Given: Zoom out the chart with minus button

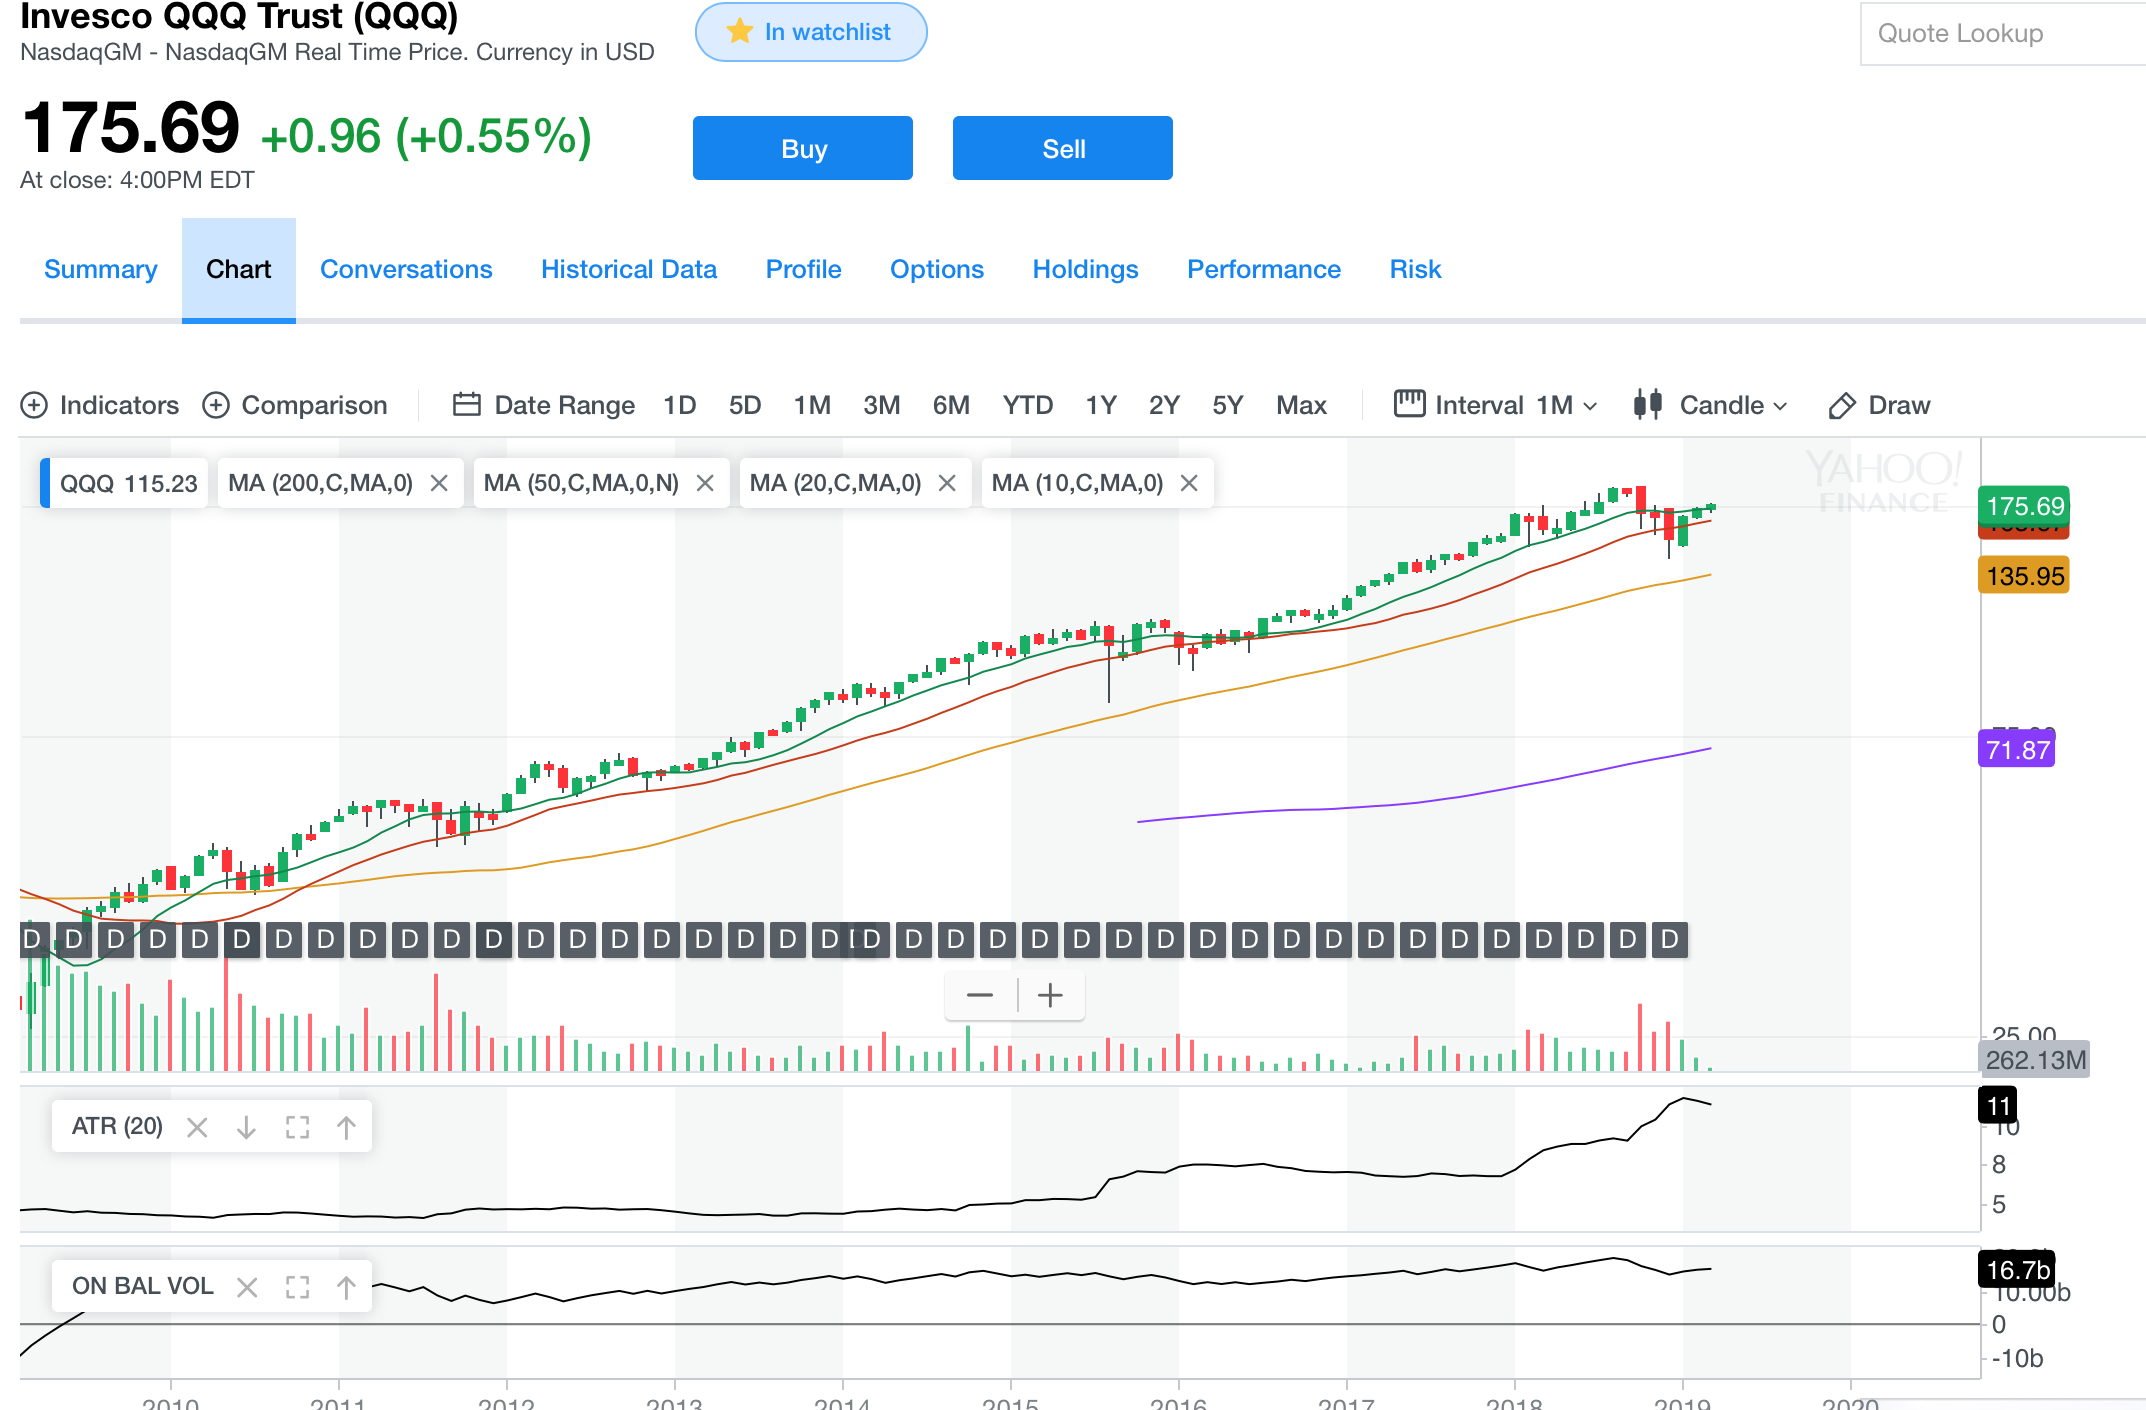Looking at the screenshot, I should pos(980,995).
